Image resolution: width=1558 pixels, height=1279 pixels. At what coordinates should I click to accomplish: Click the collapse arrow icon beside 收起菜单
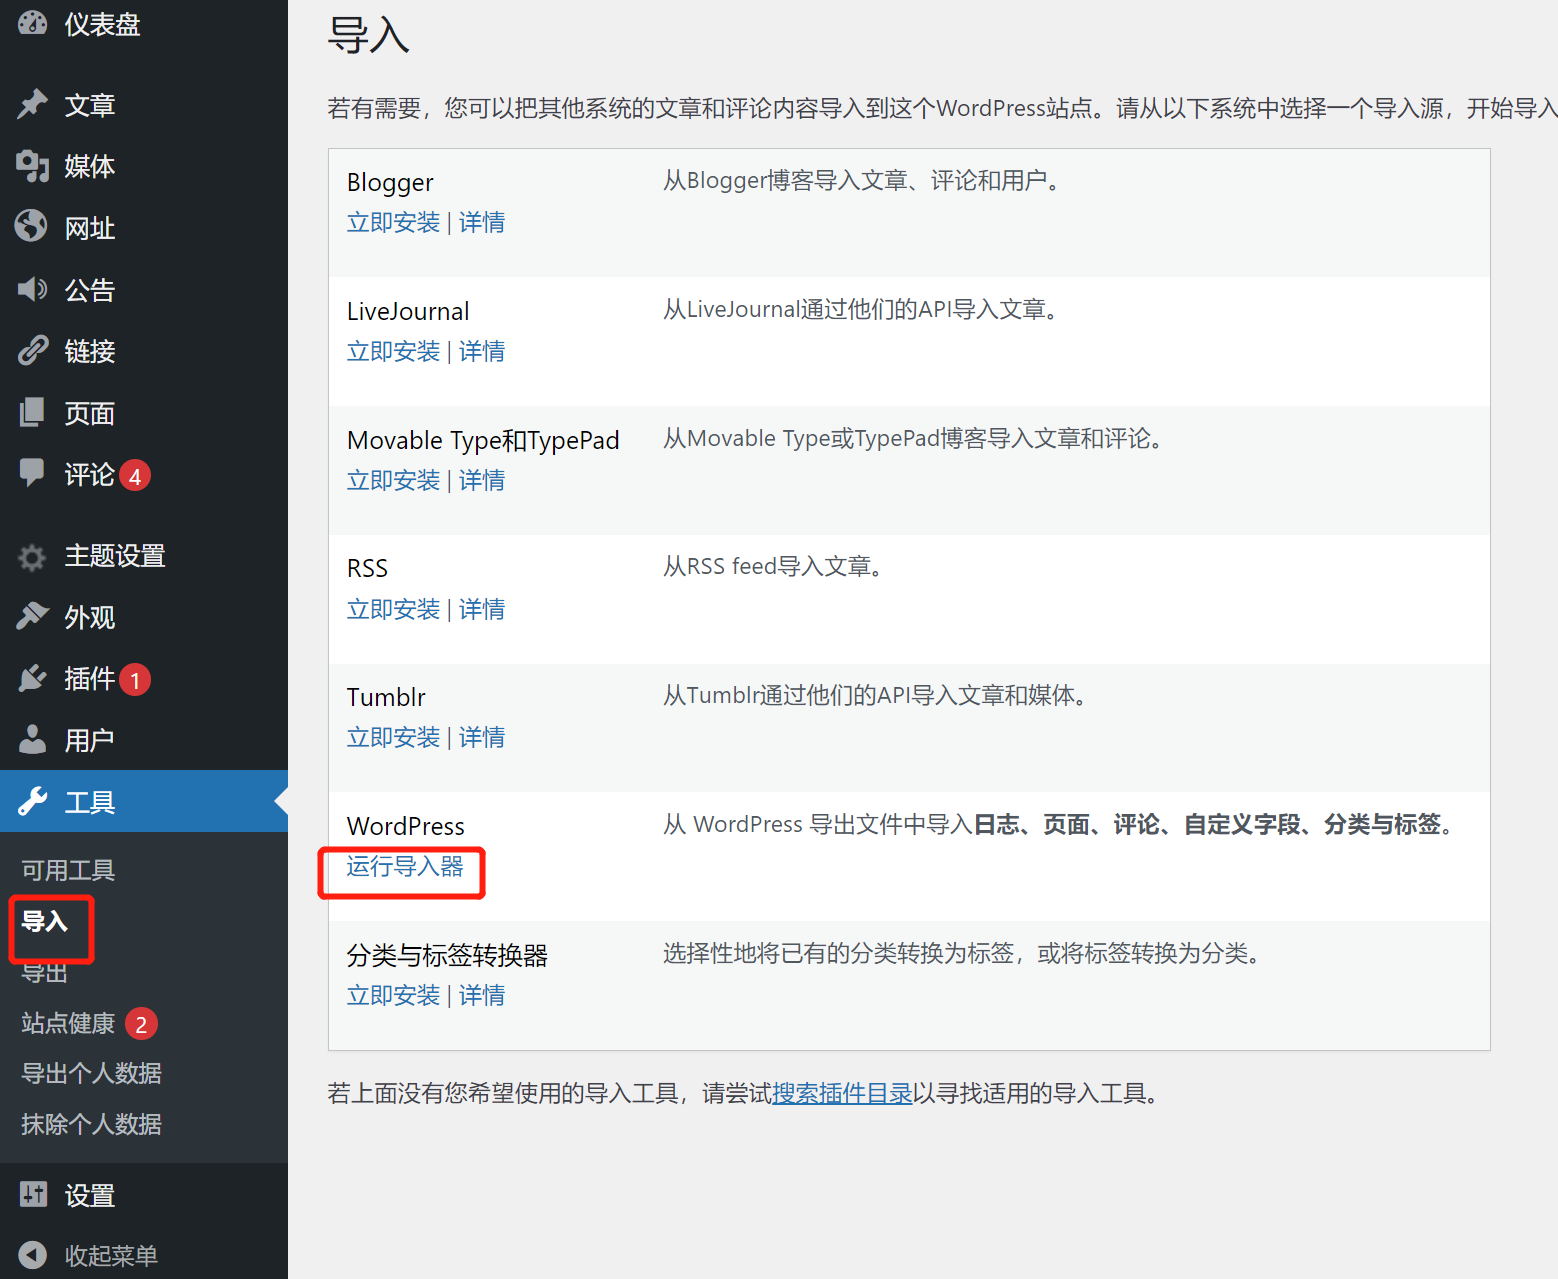point(33,1255)
